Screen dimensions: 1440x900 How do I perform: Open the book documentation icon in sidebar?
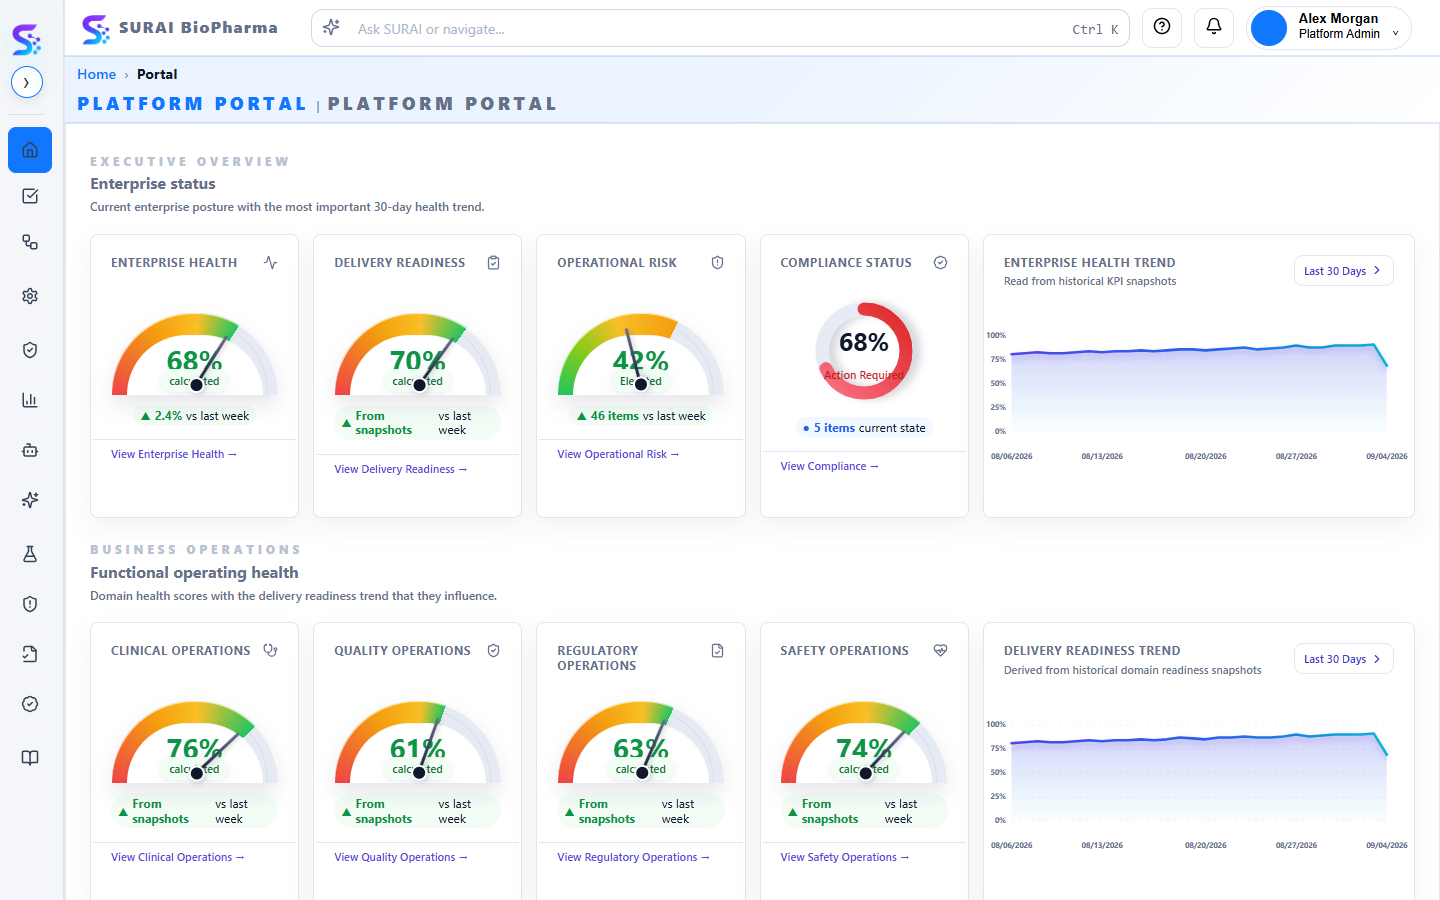[x=30, y=758]
